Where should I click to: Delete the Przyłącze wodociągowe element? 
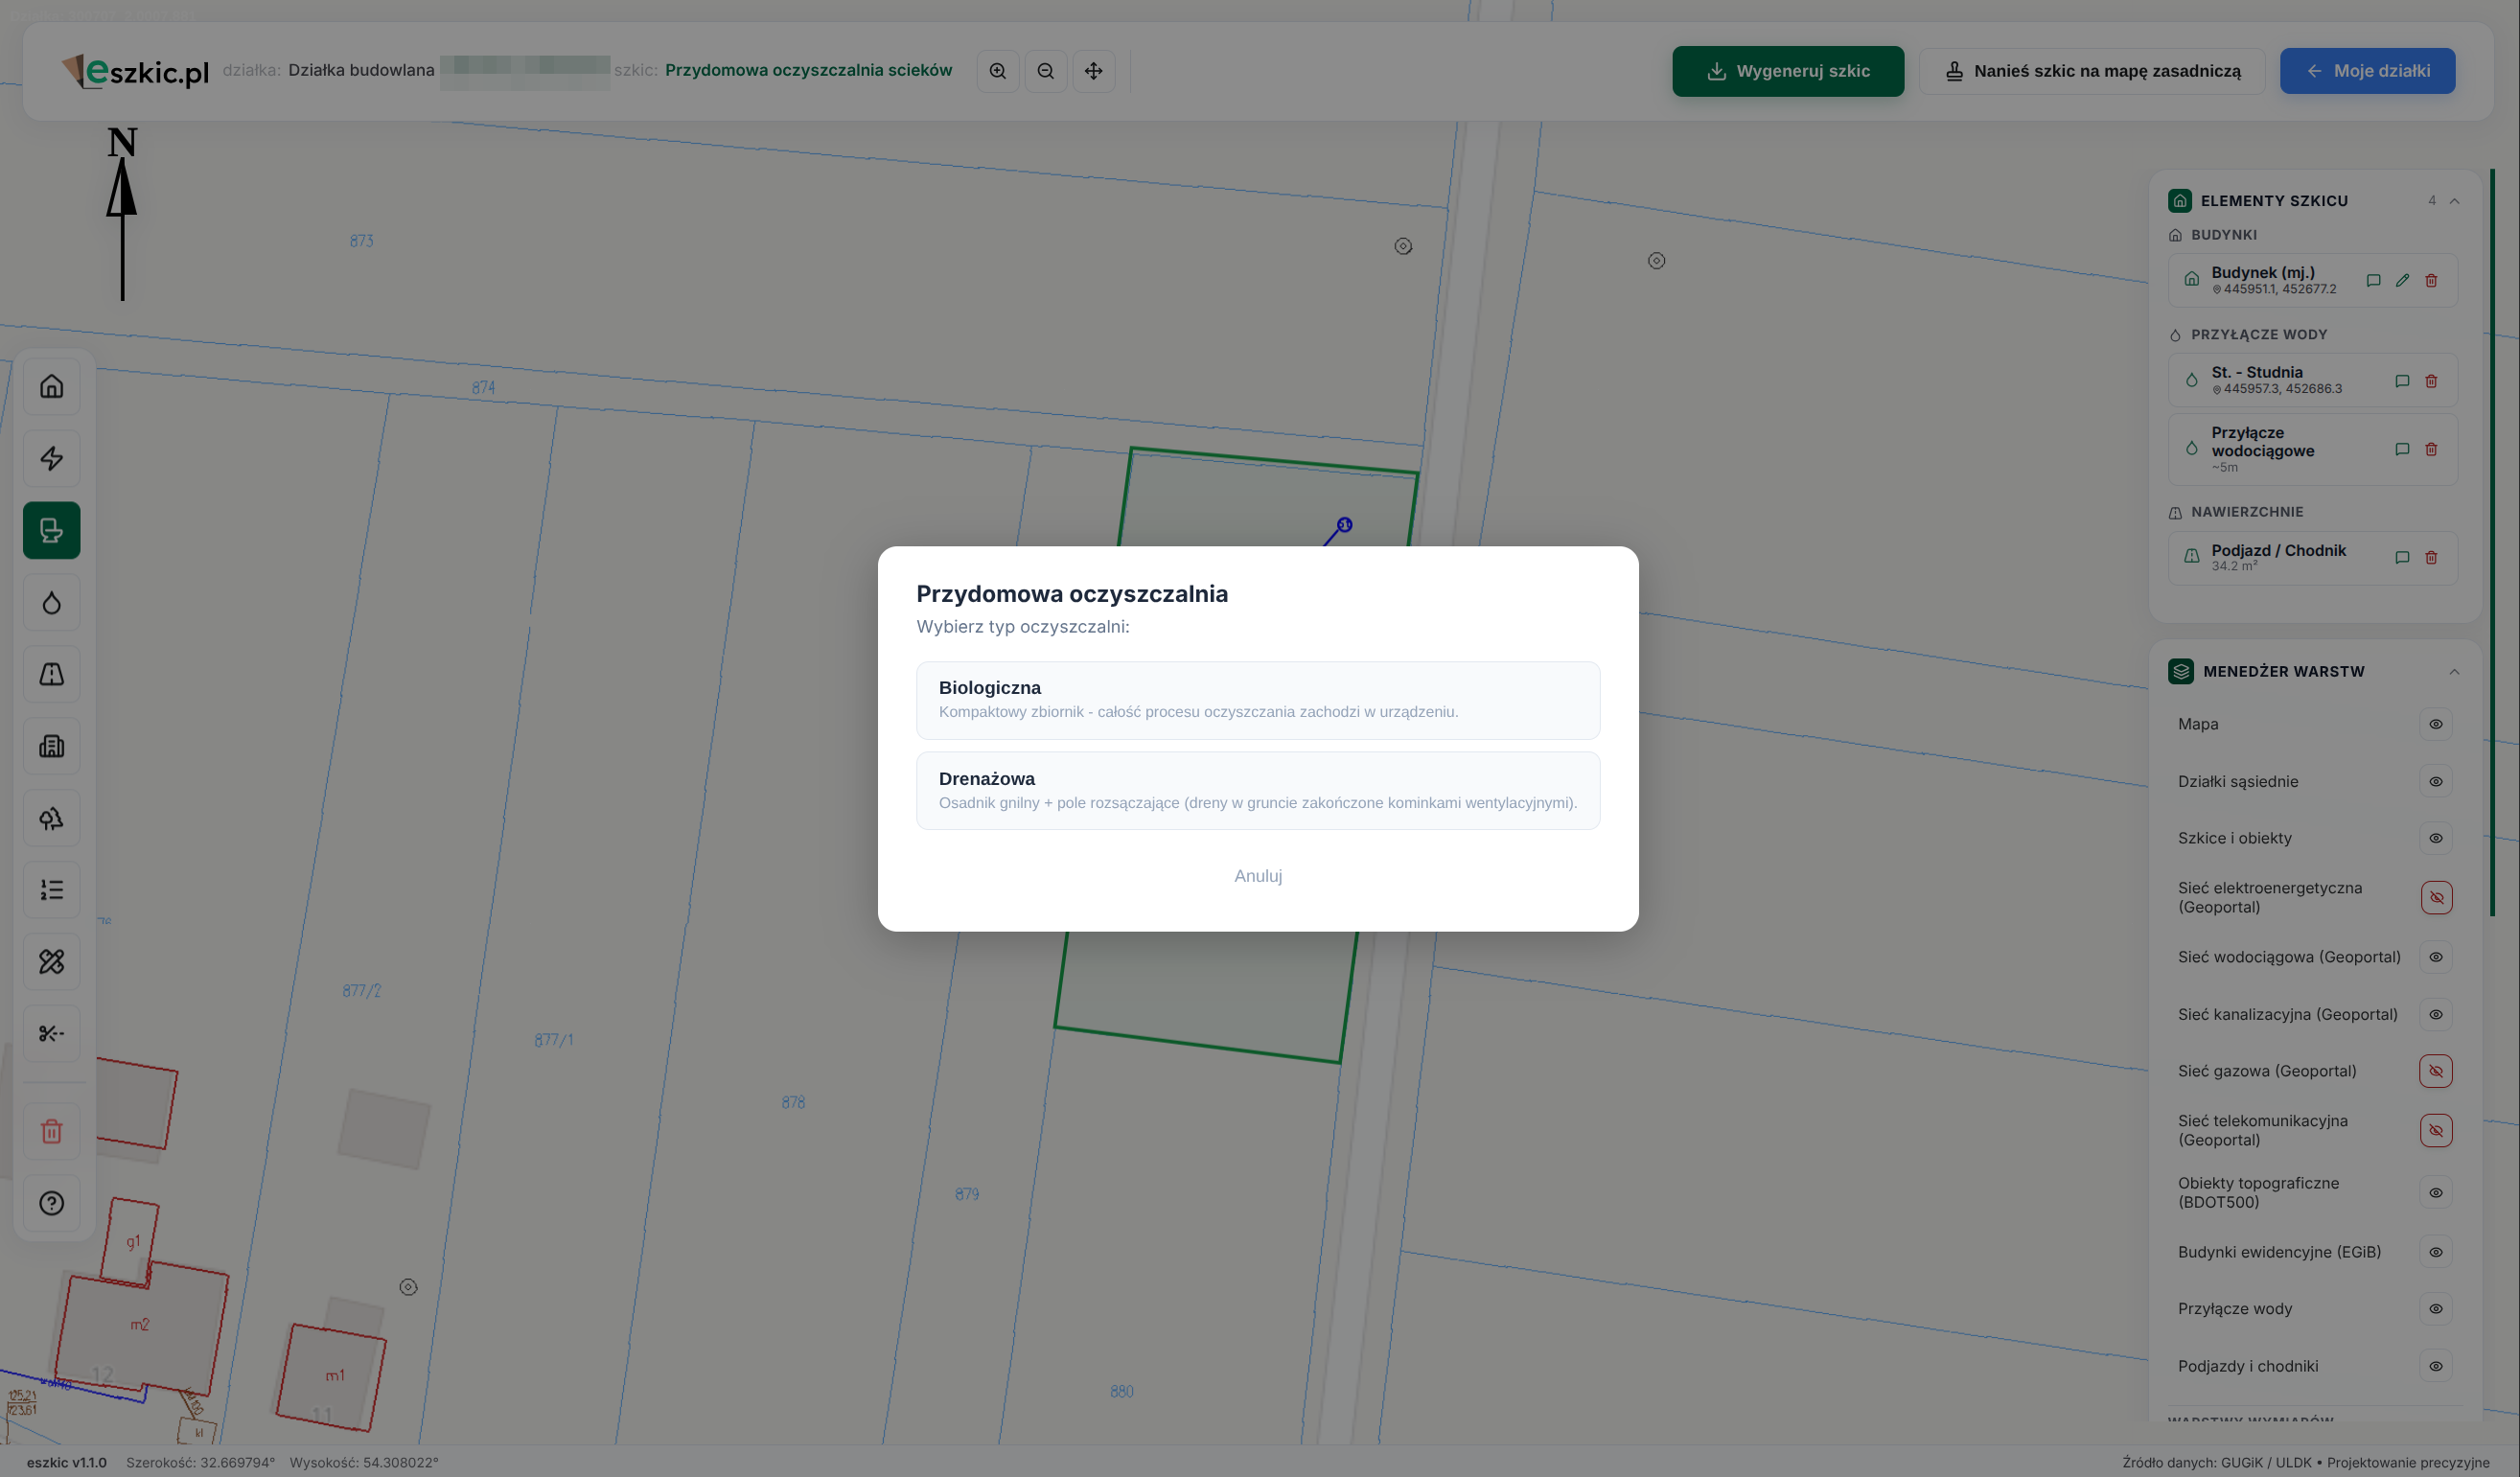(x=2431, y=450)
